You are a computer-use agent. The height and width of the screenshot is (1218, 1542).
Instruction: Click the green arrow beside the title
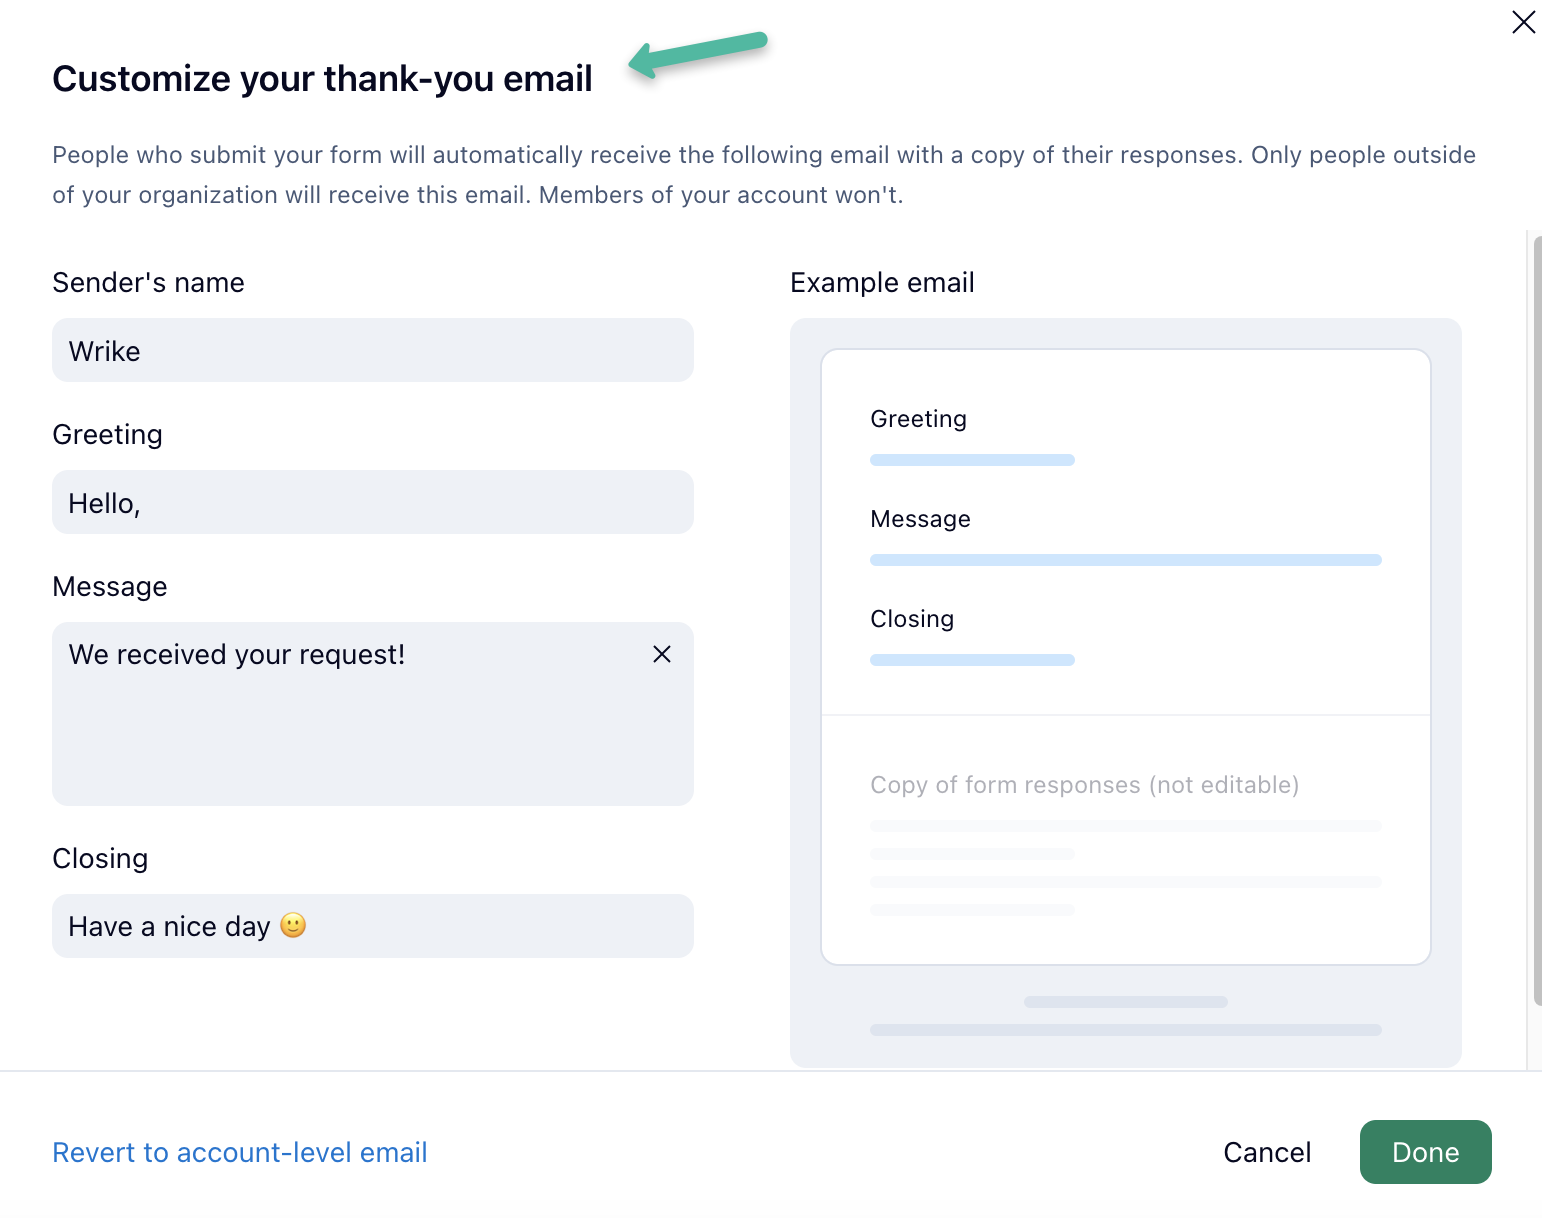tap(698, 54)
